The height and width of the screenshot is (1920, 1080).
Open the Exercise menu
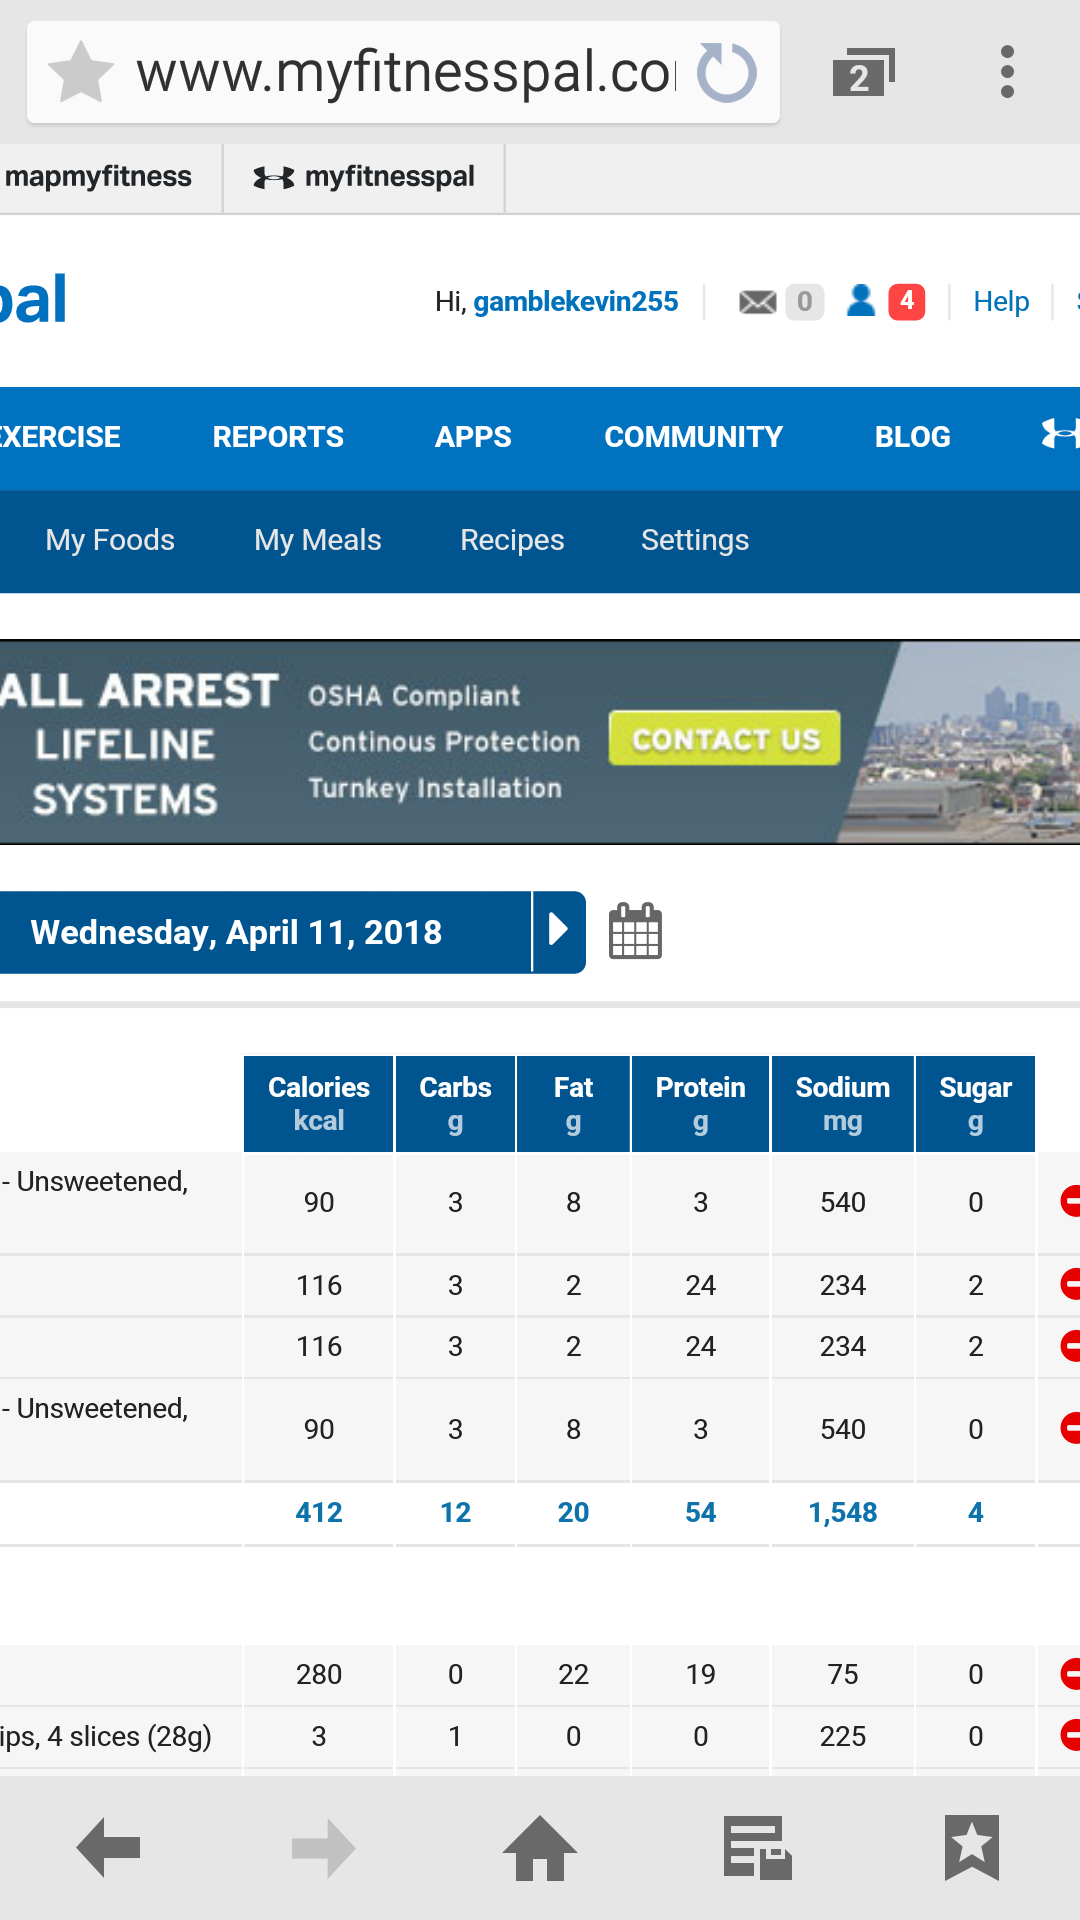(60, 437)
